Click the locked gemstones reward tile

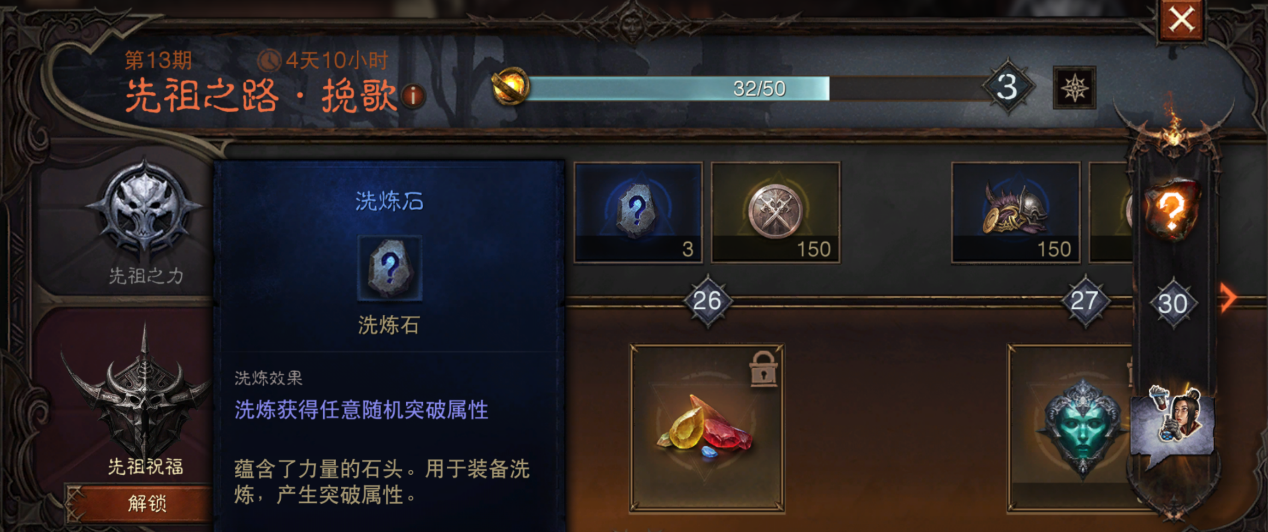click(707, 427)
